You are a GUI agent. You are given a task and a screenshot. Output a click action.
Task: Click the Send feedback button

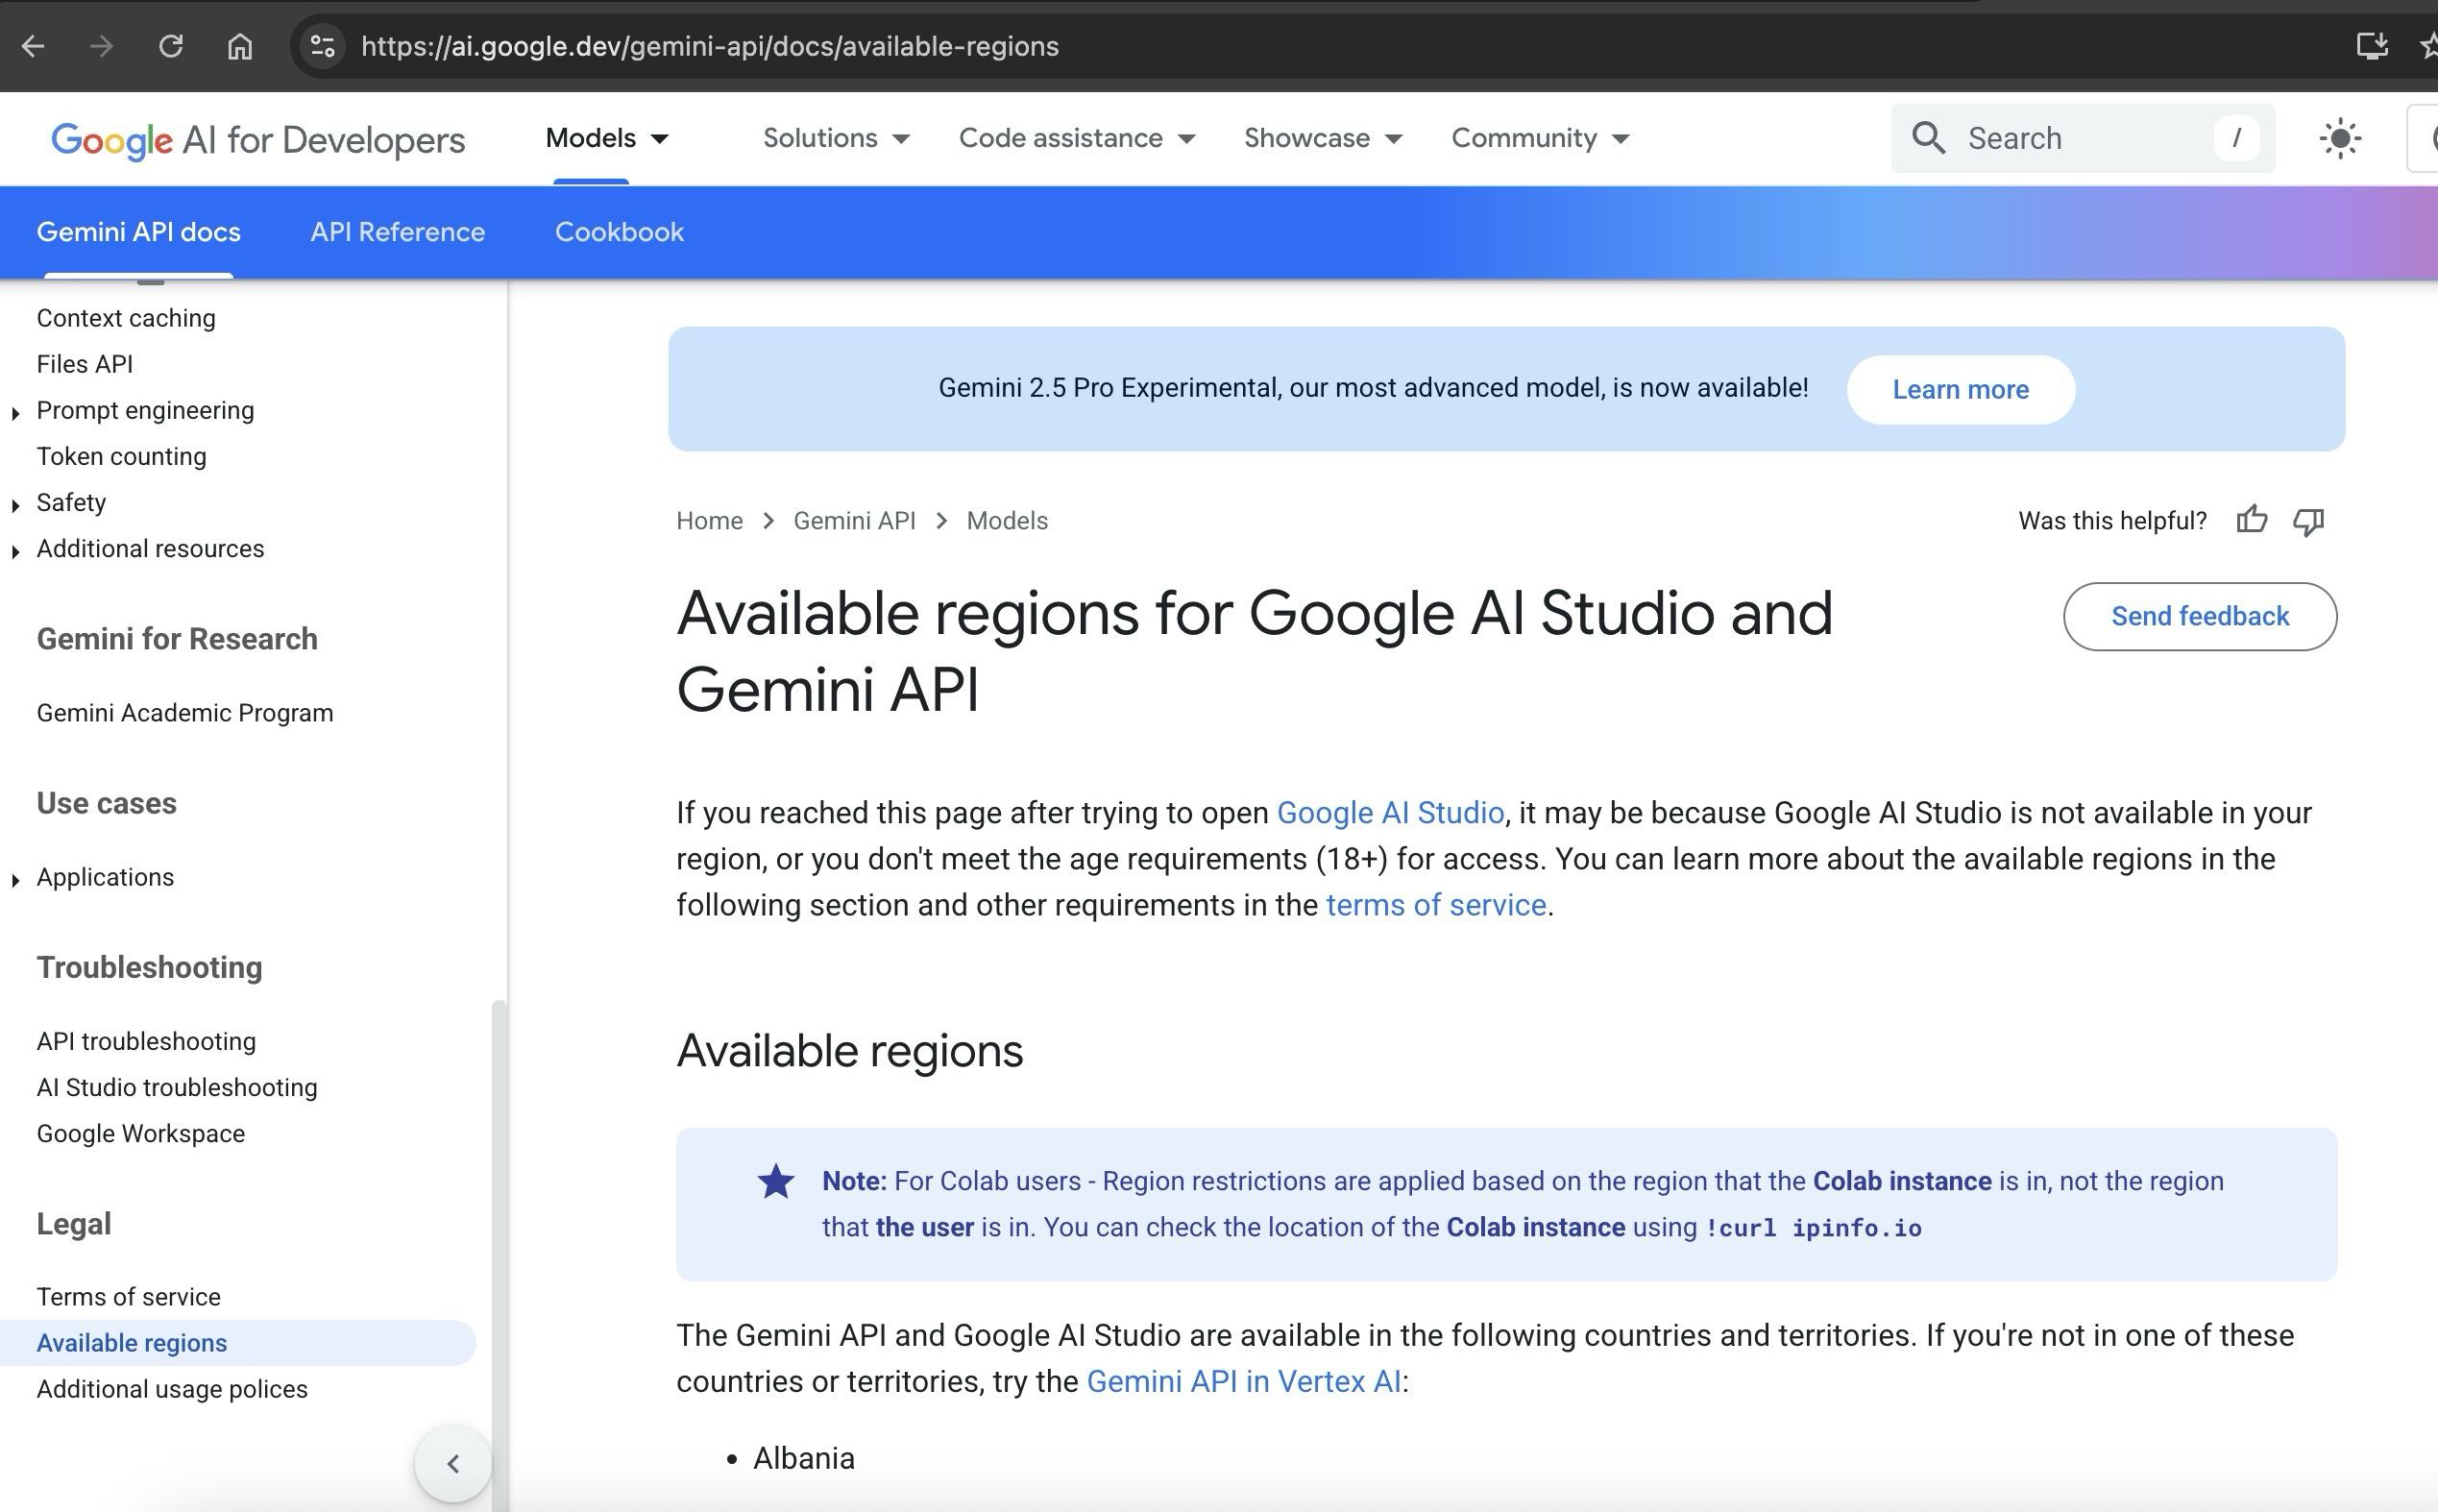2199,616
